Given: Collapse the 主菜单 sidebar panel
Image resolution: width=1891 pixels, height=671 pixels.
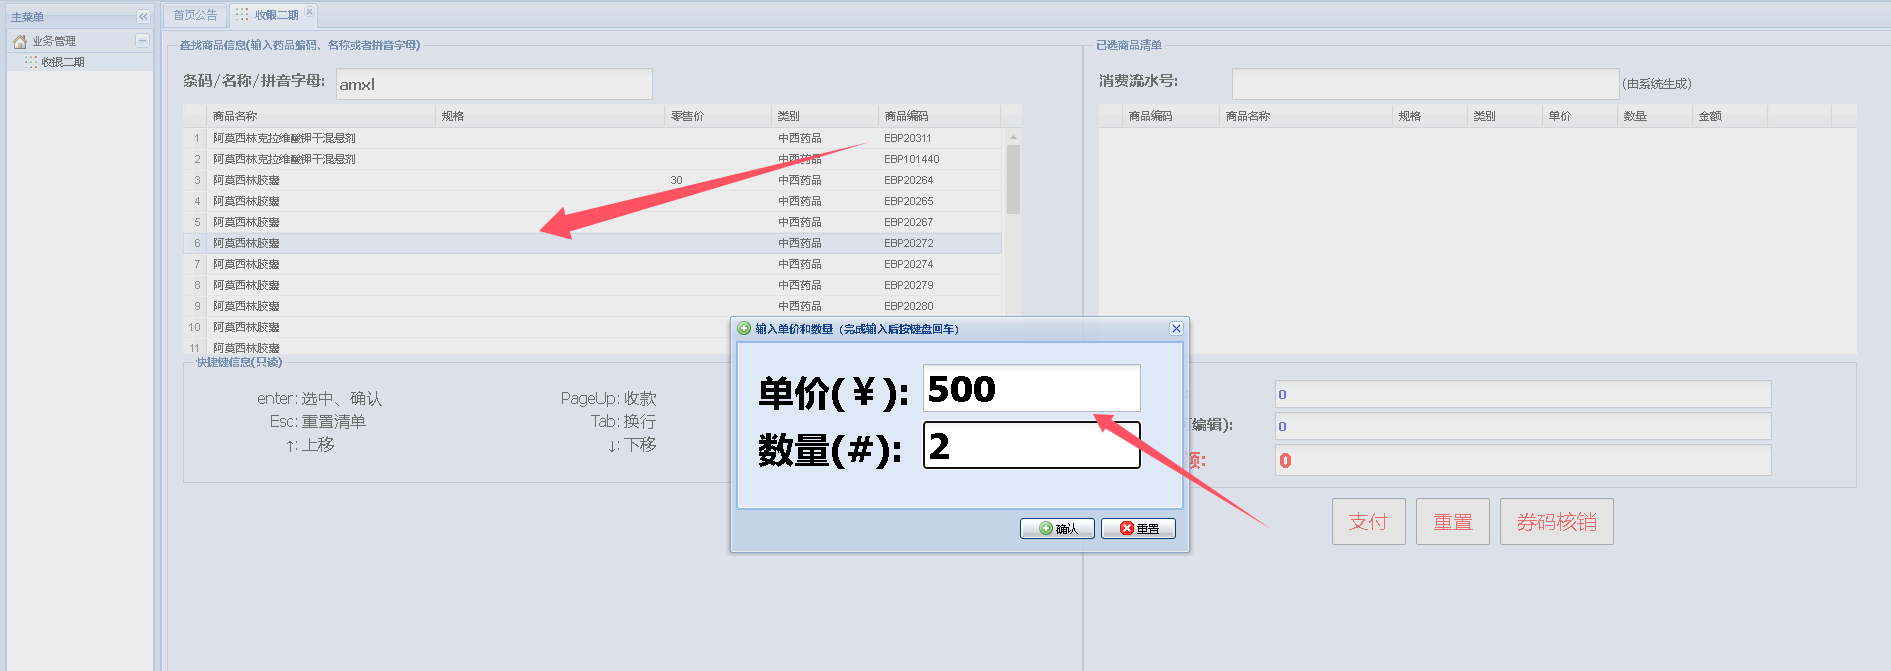Looking at the screenshot, I should pos(142,17).
